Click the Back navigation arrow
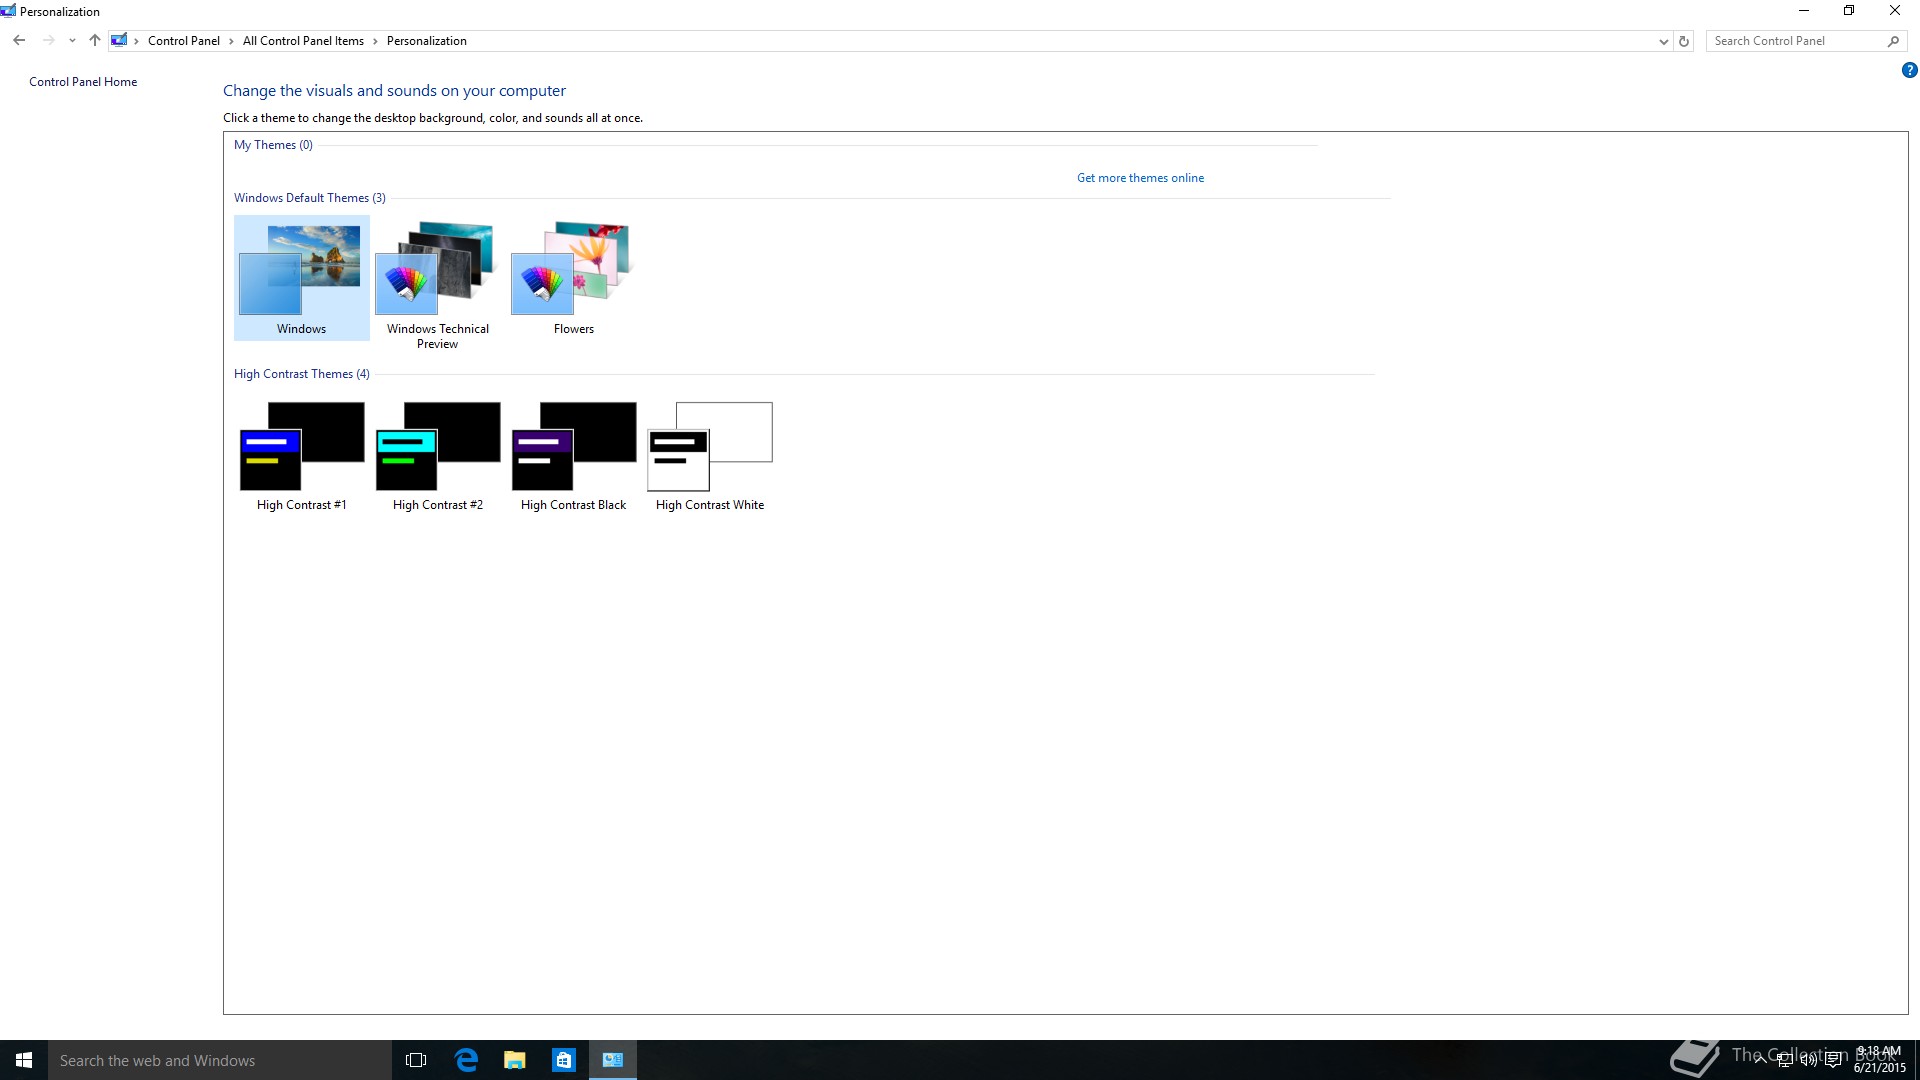Viewport: 1920px width, 1080px height. [x=19, y=41]
